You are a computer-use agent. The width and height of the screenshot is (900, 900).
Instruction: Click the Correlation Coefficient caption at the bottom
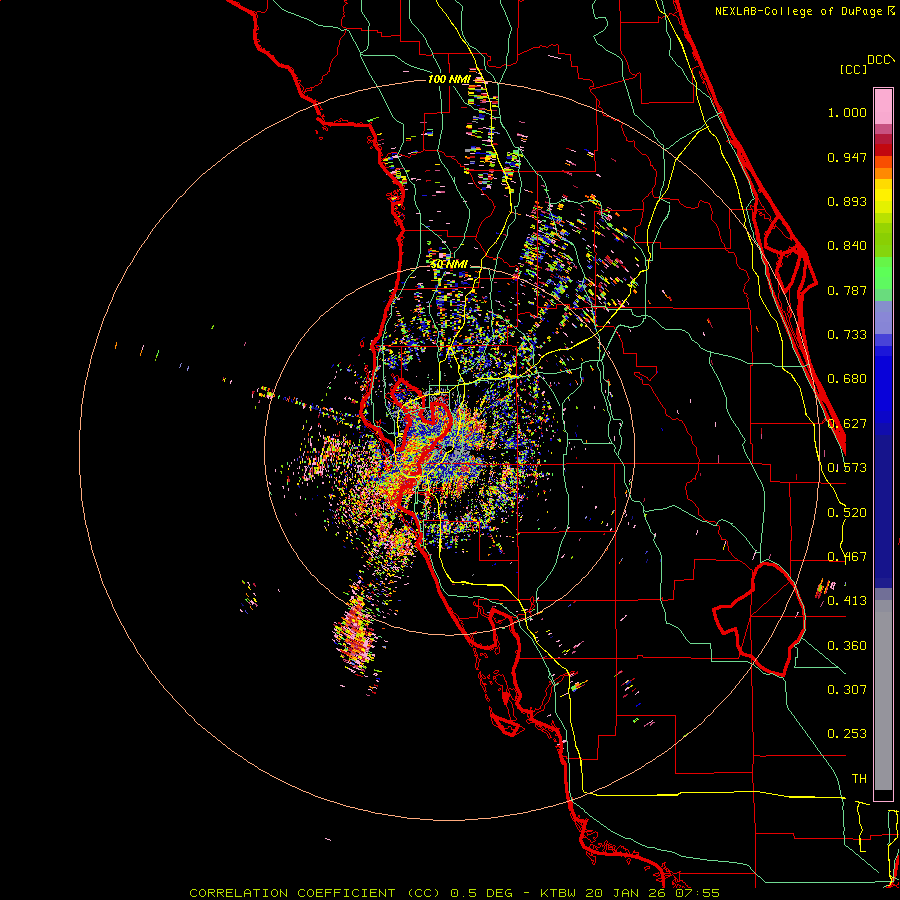(454, 893)
